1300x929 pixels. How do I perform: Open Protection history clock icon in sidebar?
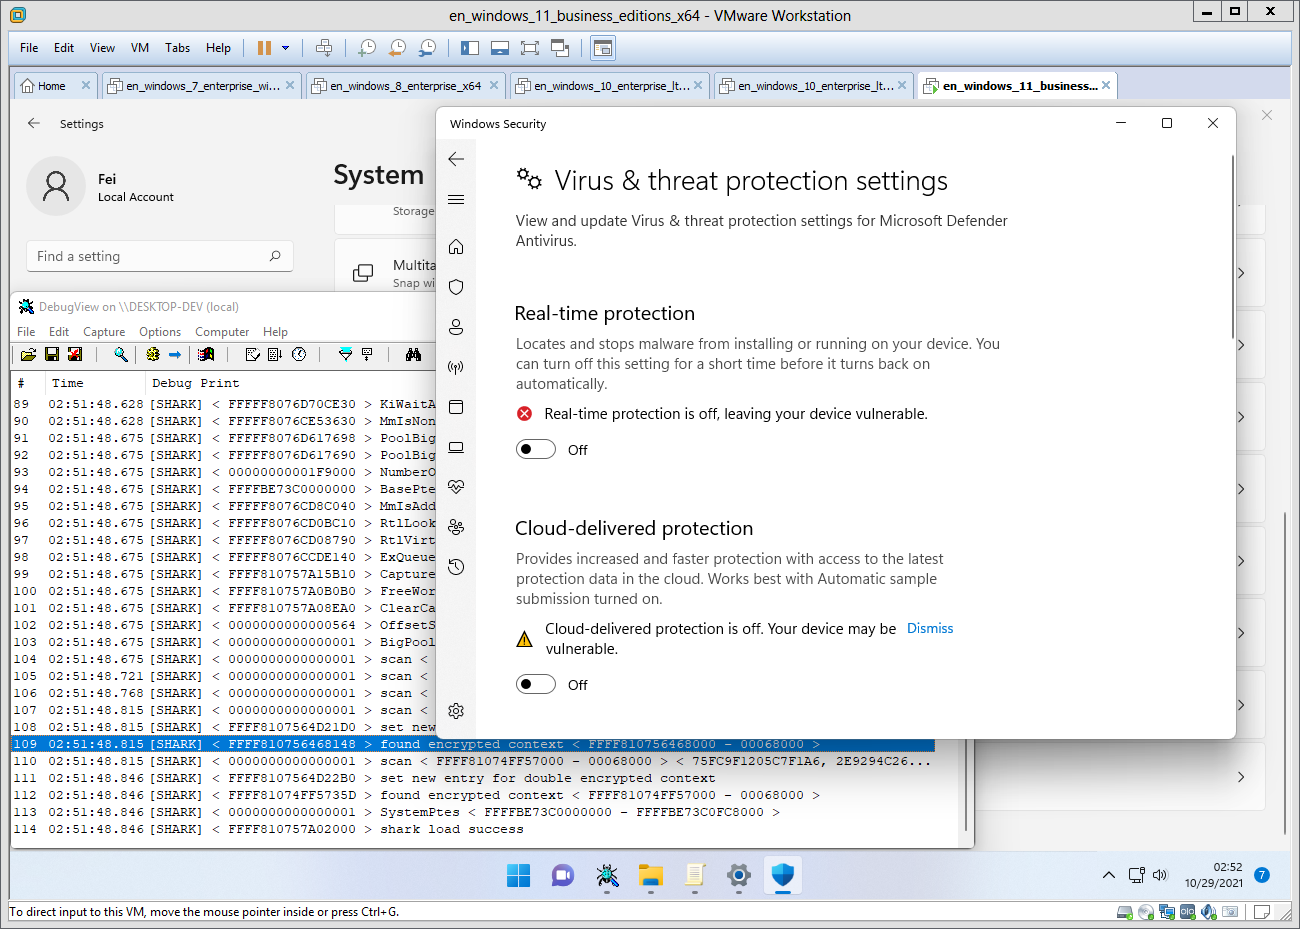pyautogui.click(x=456, y=566)
